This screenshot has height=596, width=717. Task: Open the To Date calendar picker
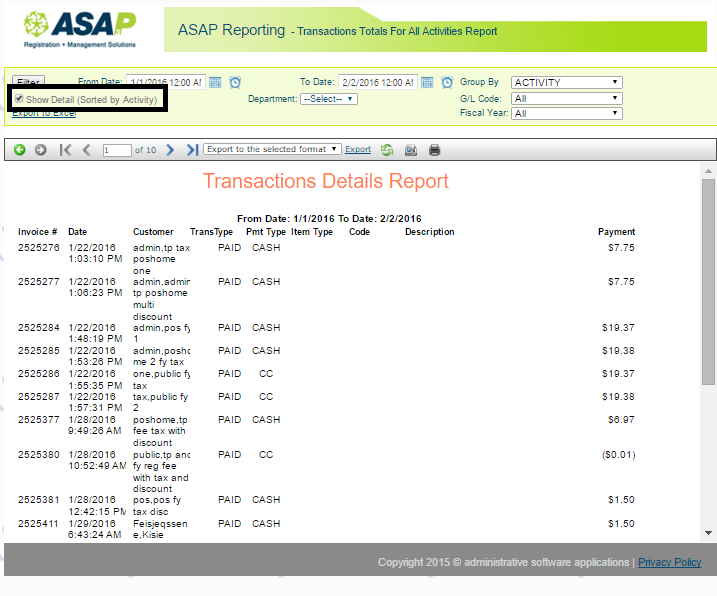coord(427,82)
